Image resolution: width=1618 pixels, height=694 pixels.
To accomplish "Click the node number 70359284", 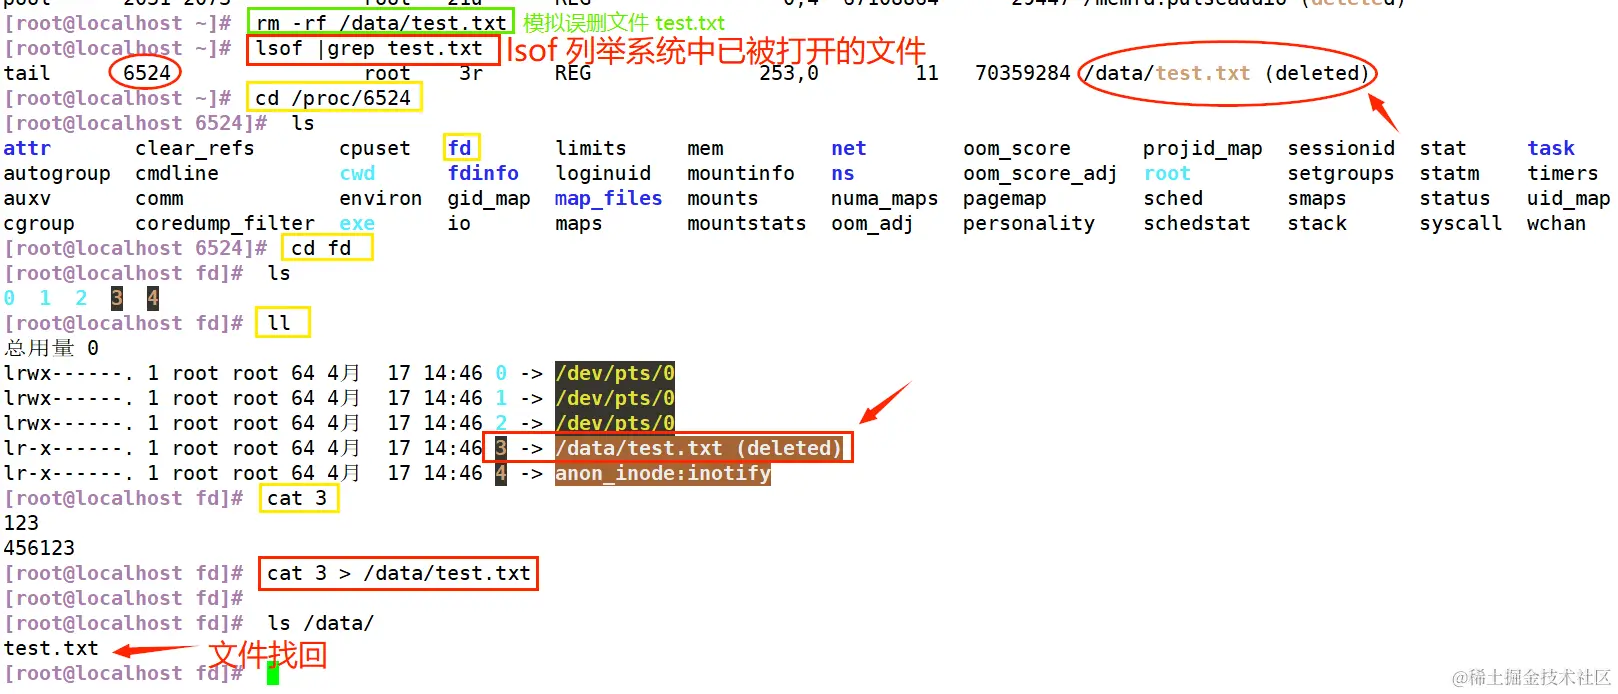I will [x=1022, y=73].
